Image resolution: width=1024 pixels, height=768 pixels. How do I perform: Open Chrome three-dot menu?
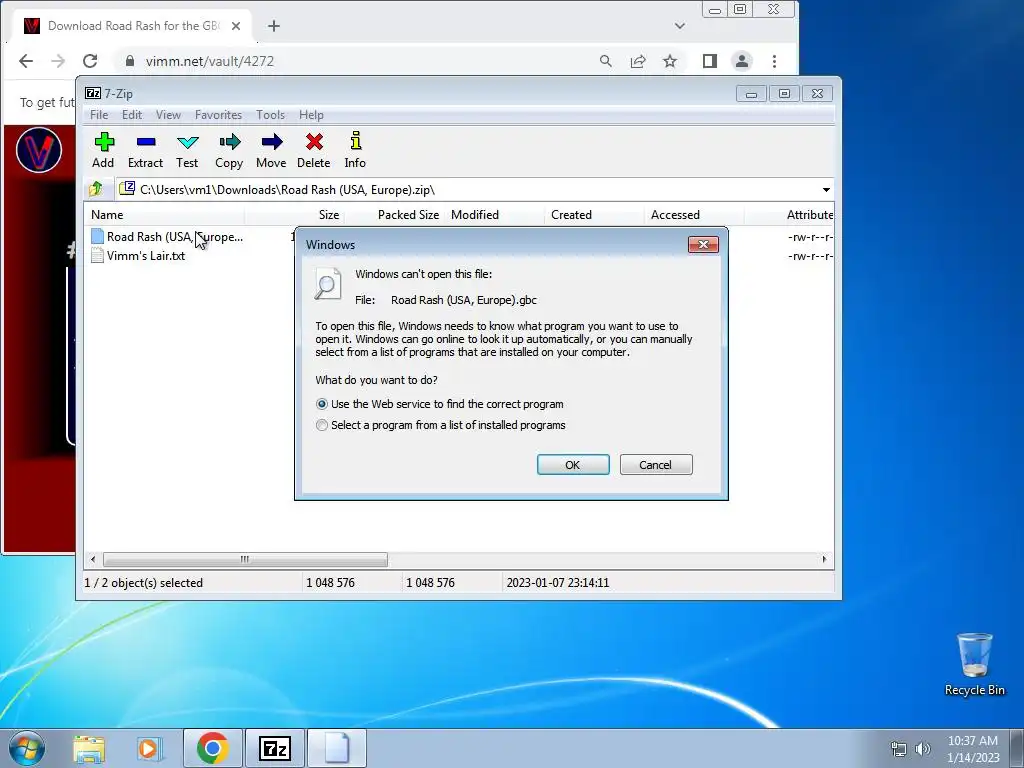(x=775, y=61)
